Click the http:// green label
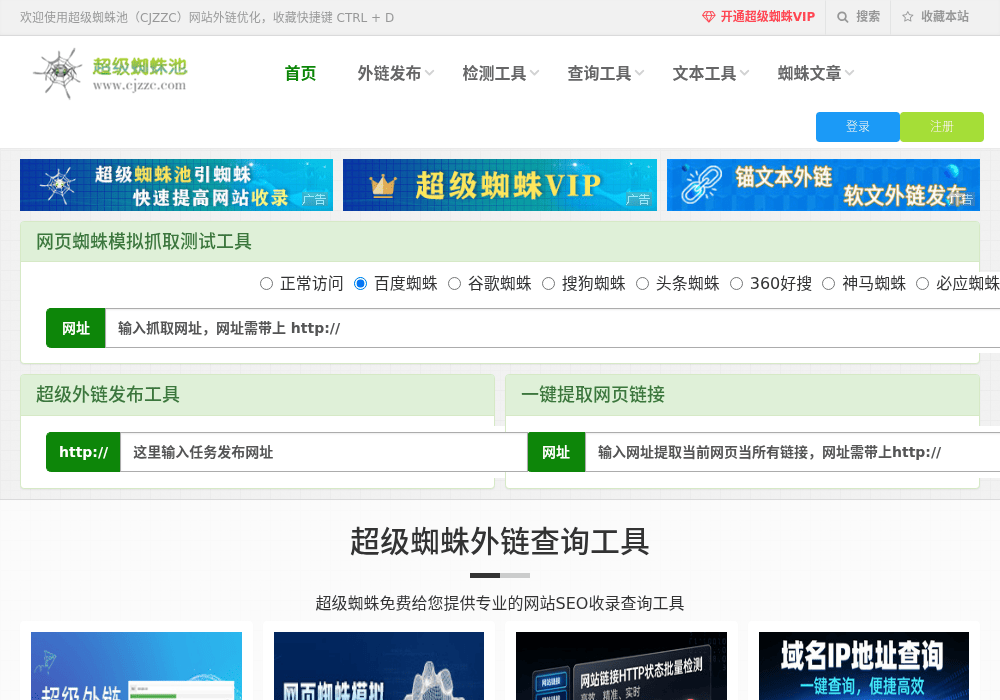The image size is (1000, 700). tap(84, 452)
